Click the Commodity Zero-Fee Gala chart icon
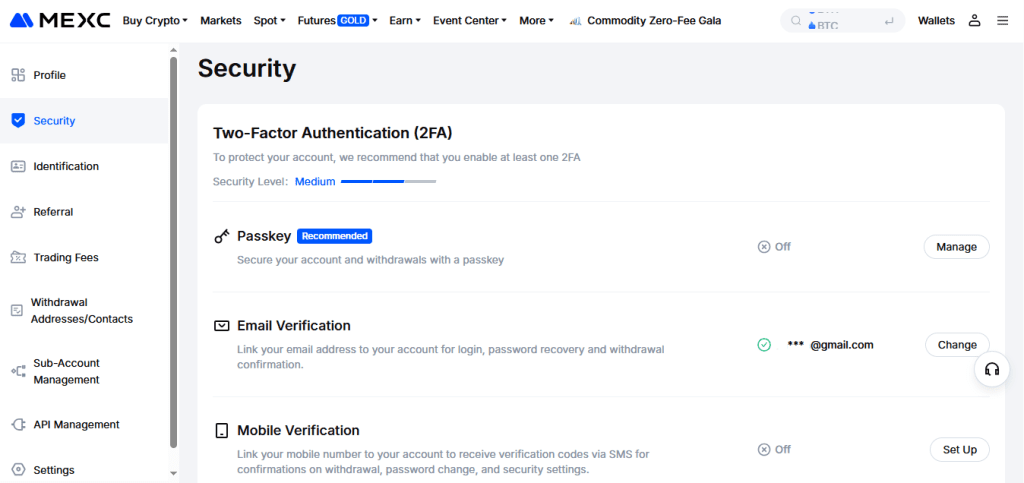The image size is (1024, 483). (575, 21)
